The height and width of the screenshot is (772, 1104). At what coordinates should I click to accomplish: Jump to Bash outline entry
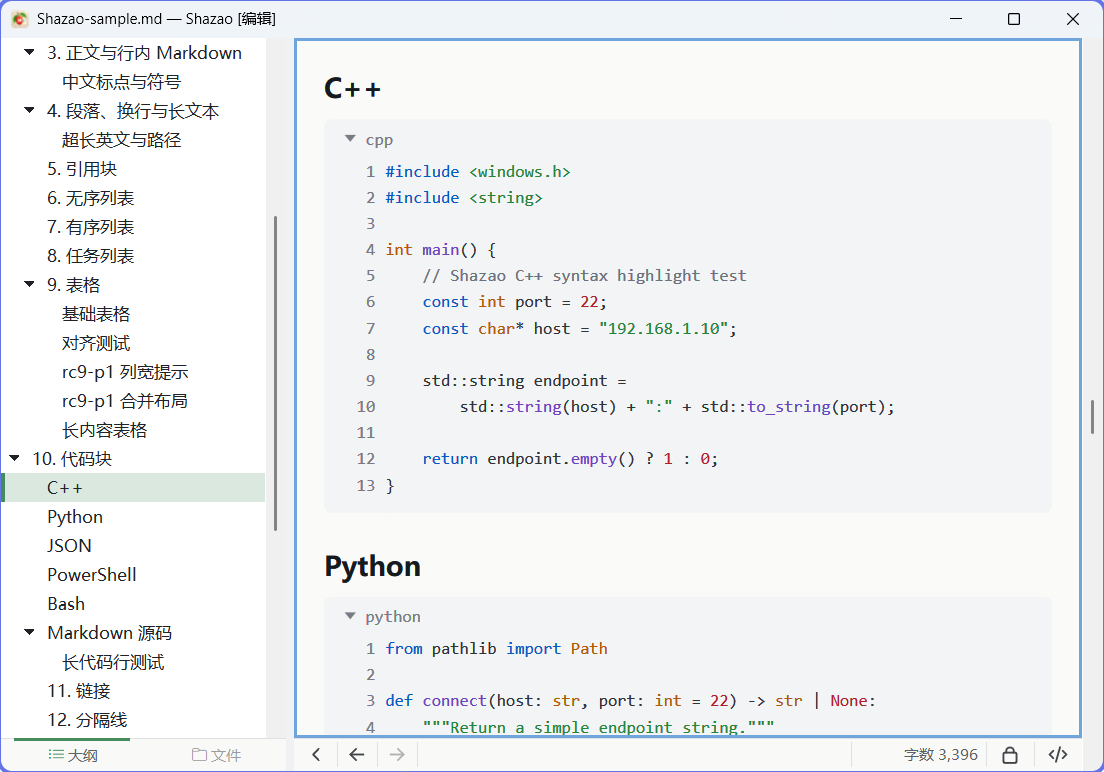tap(65, 604)
